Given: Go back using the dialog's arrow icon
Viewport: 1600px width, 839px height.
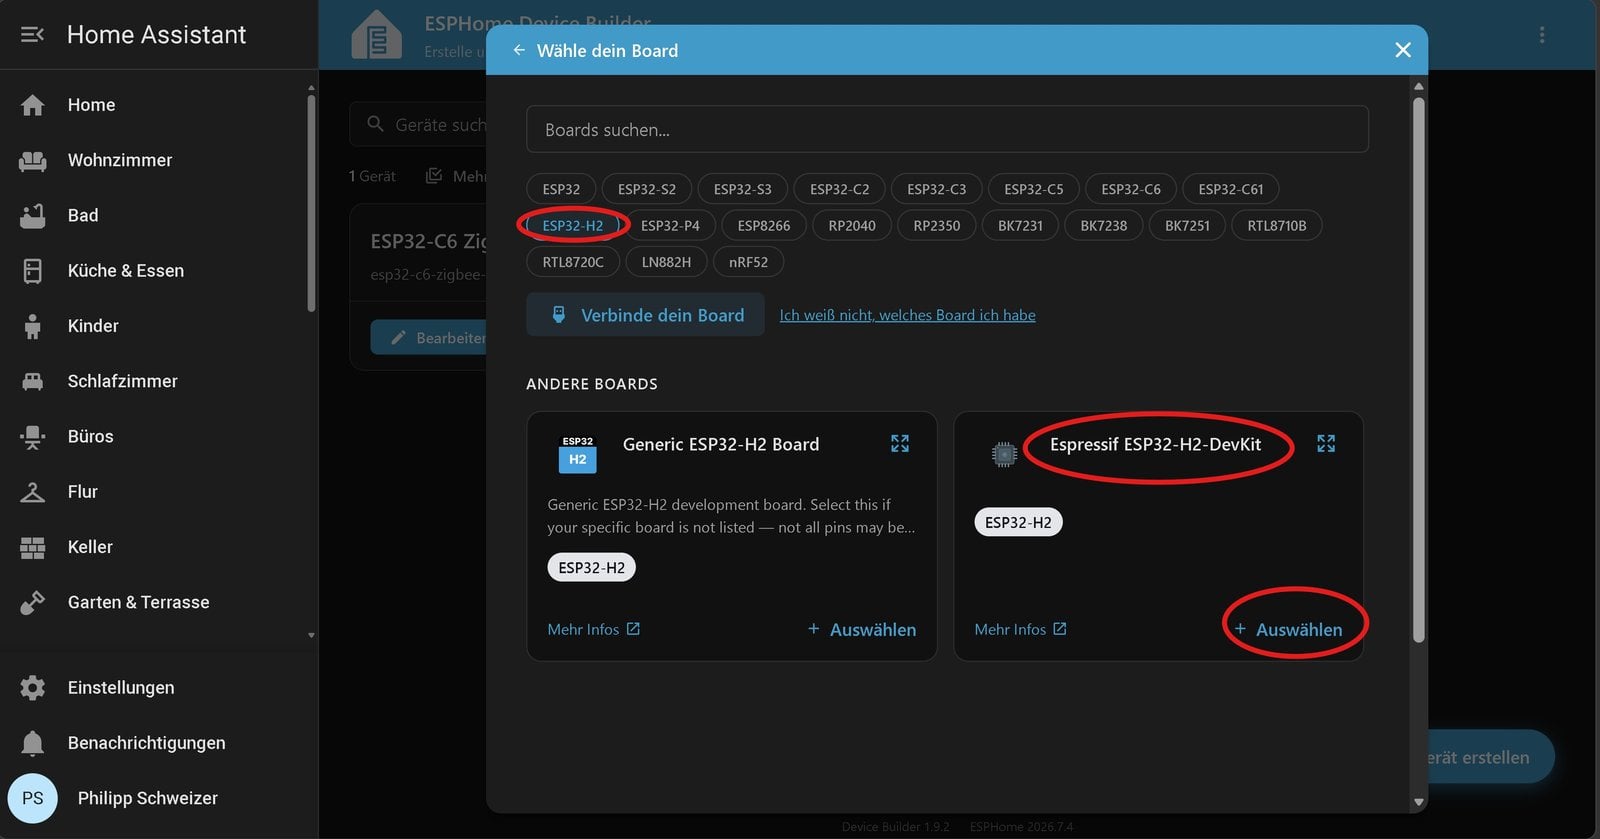Looking at the screenshot, I should tap(519, 50).
